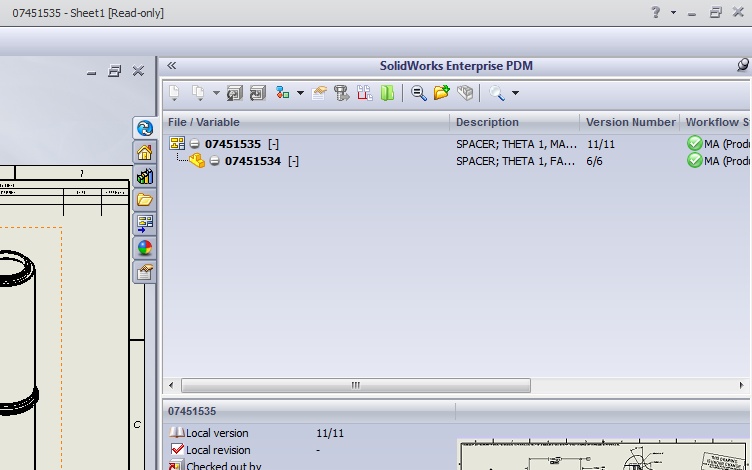This screenshot has height=470, width=752.
Task: Open the dropdown arrow next to the copy icon
Action: click(x=216, y=93)
